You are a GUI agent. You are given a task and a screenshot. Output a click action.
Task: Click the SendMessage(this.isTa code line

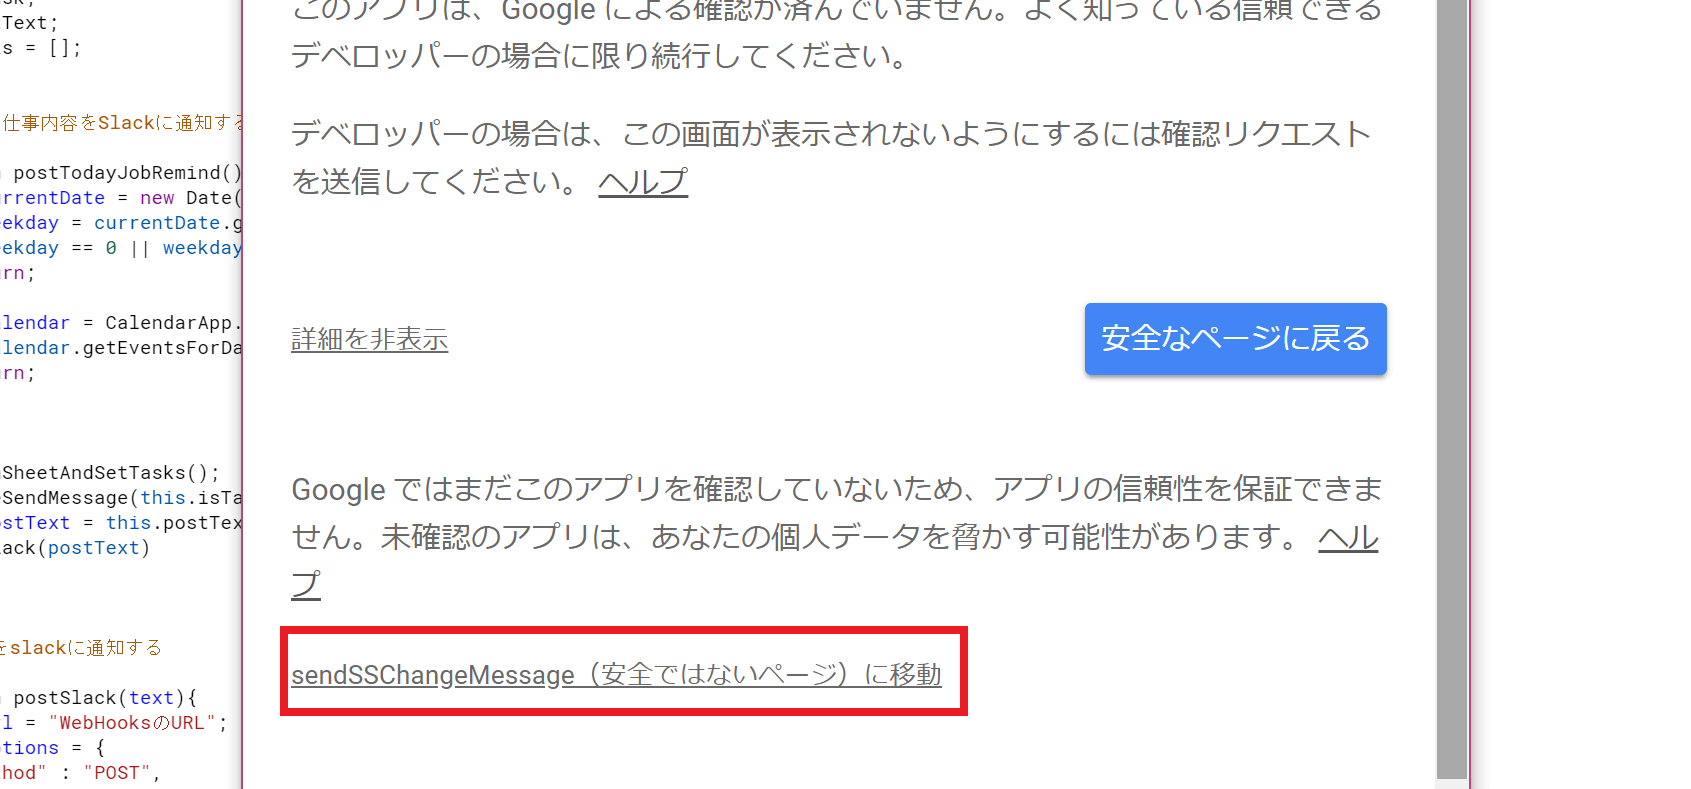[121, 498]
